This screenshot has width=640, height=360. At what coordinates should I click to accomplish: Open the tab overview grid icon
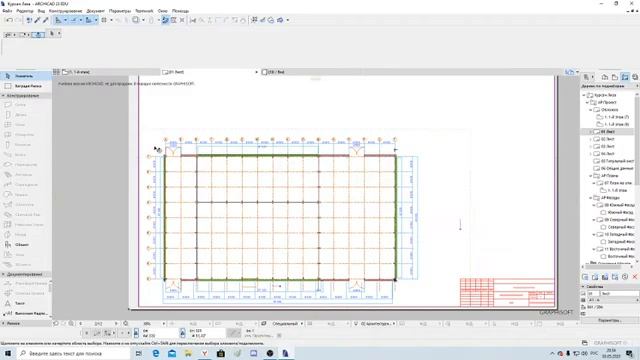pos(56,72)
